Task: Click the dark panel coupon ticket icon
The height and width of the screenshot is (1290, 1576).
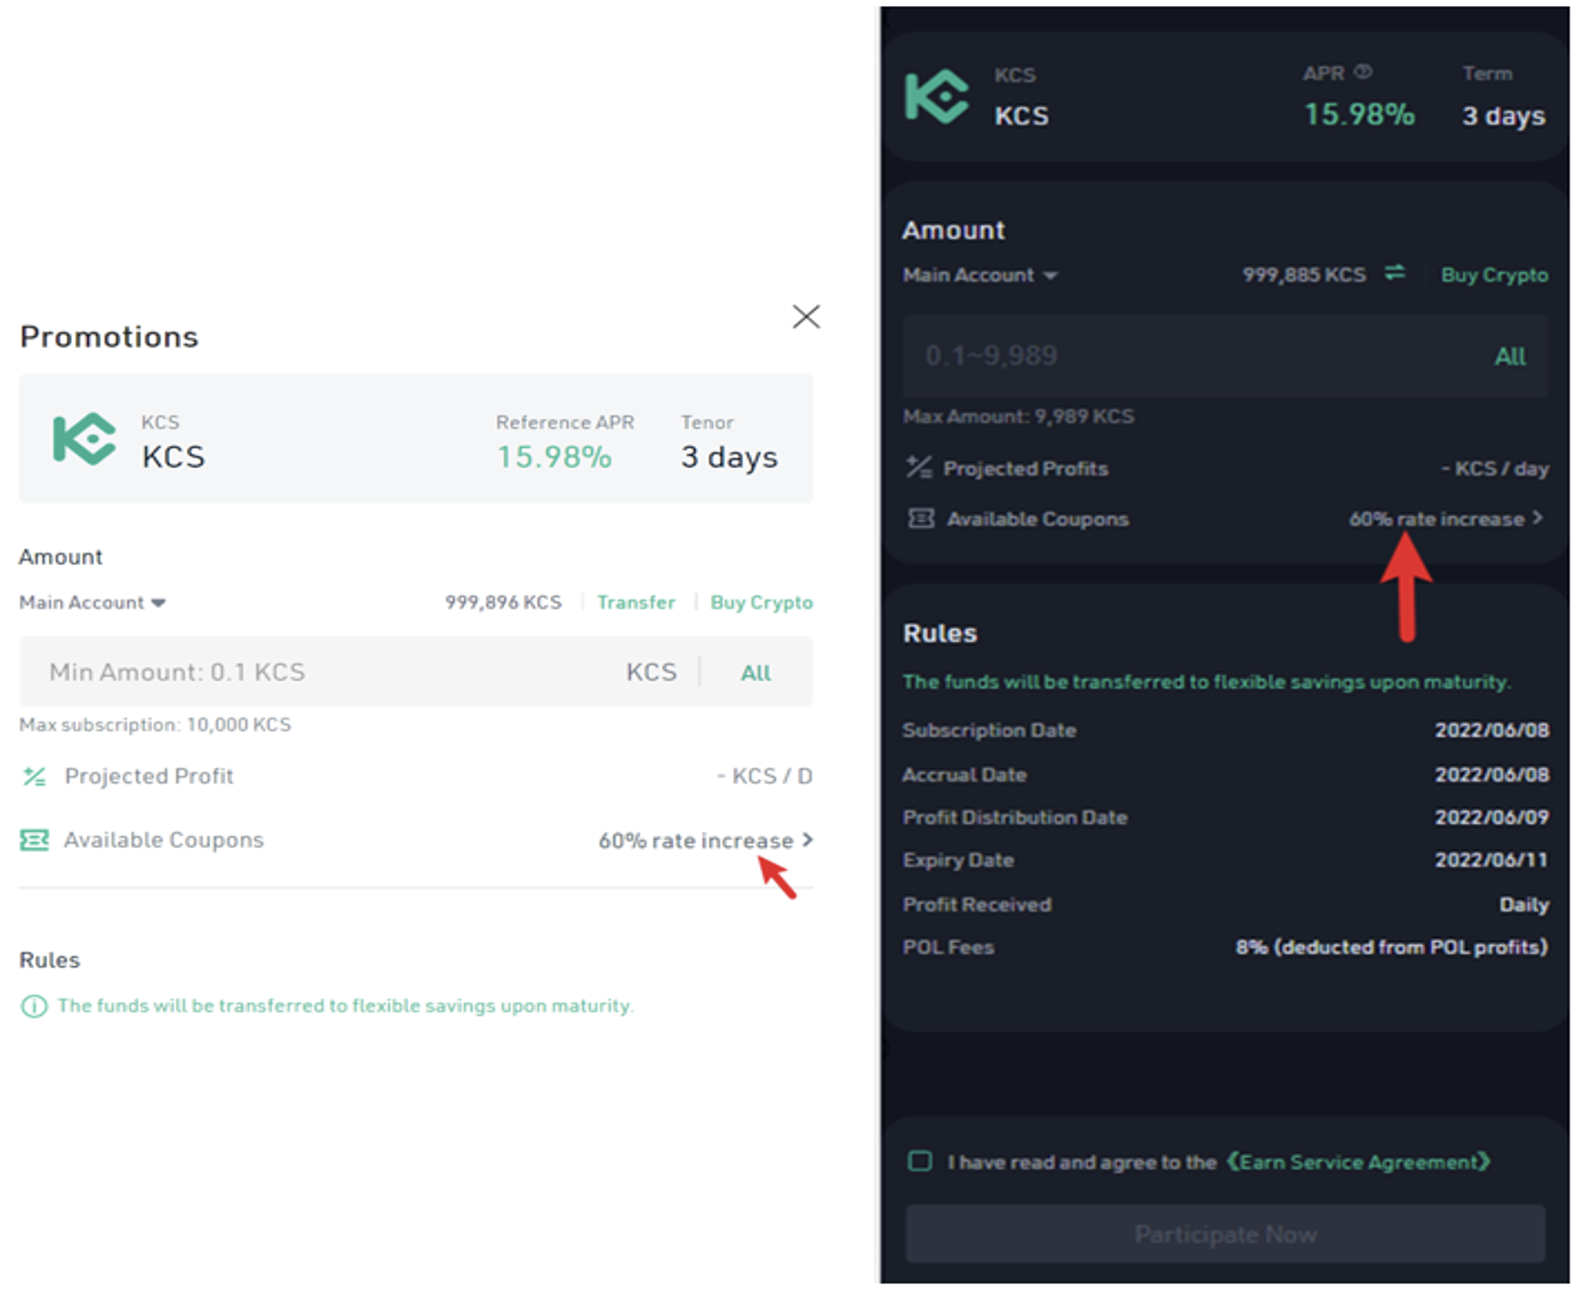Action: point(920,518)
